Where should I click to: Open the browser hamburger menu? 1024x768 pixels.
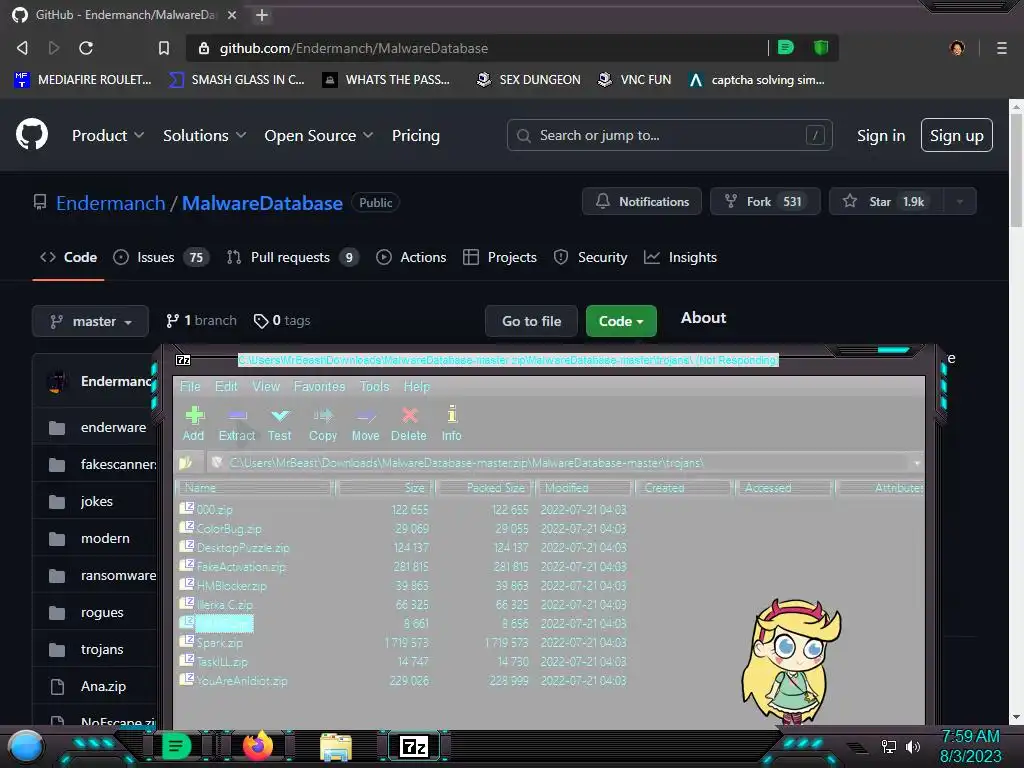coord(1002,48)
